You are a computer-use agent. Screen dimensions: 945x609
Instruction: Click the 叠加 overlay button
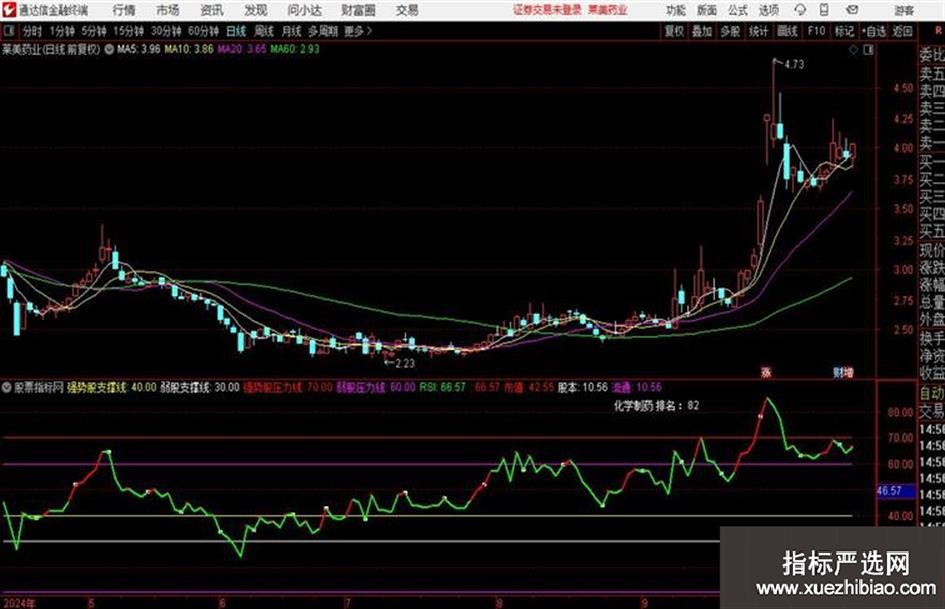[x=702, y=31]
